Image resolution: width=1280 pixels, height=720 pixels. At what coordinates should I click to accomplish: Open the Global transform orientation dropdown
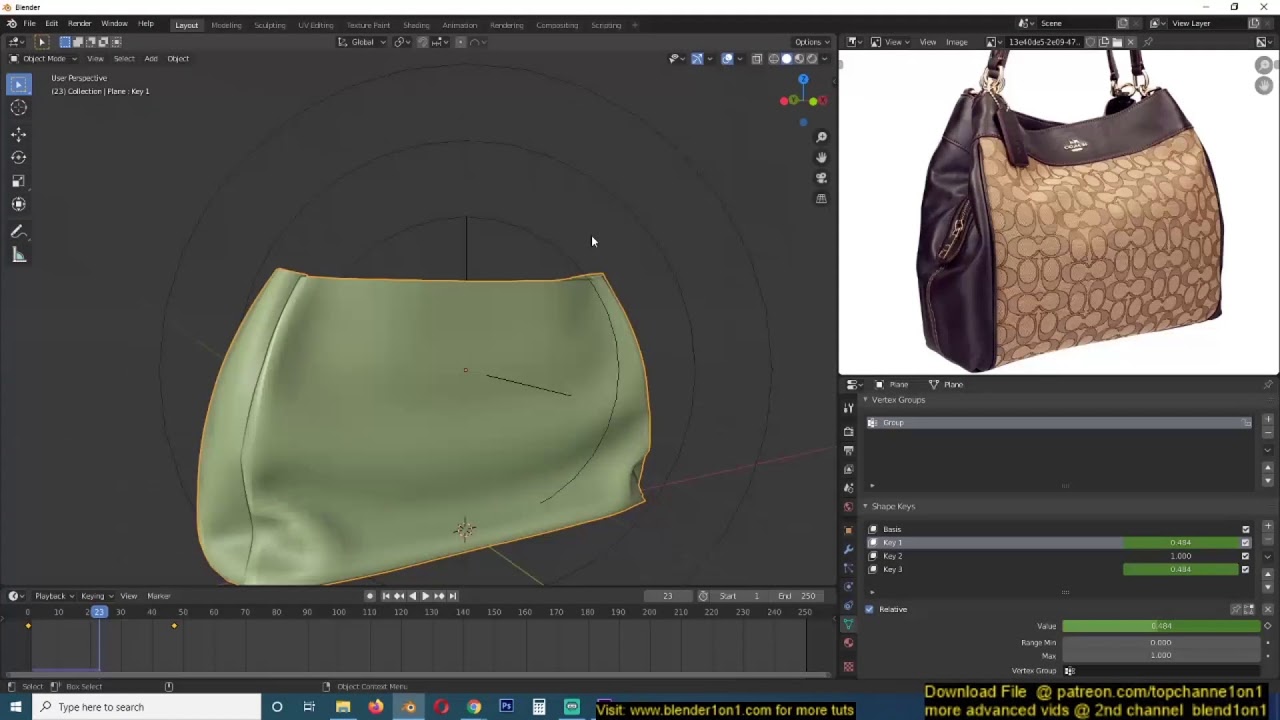point(362,42)
